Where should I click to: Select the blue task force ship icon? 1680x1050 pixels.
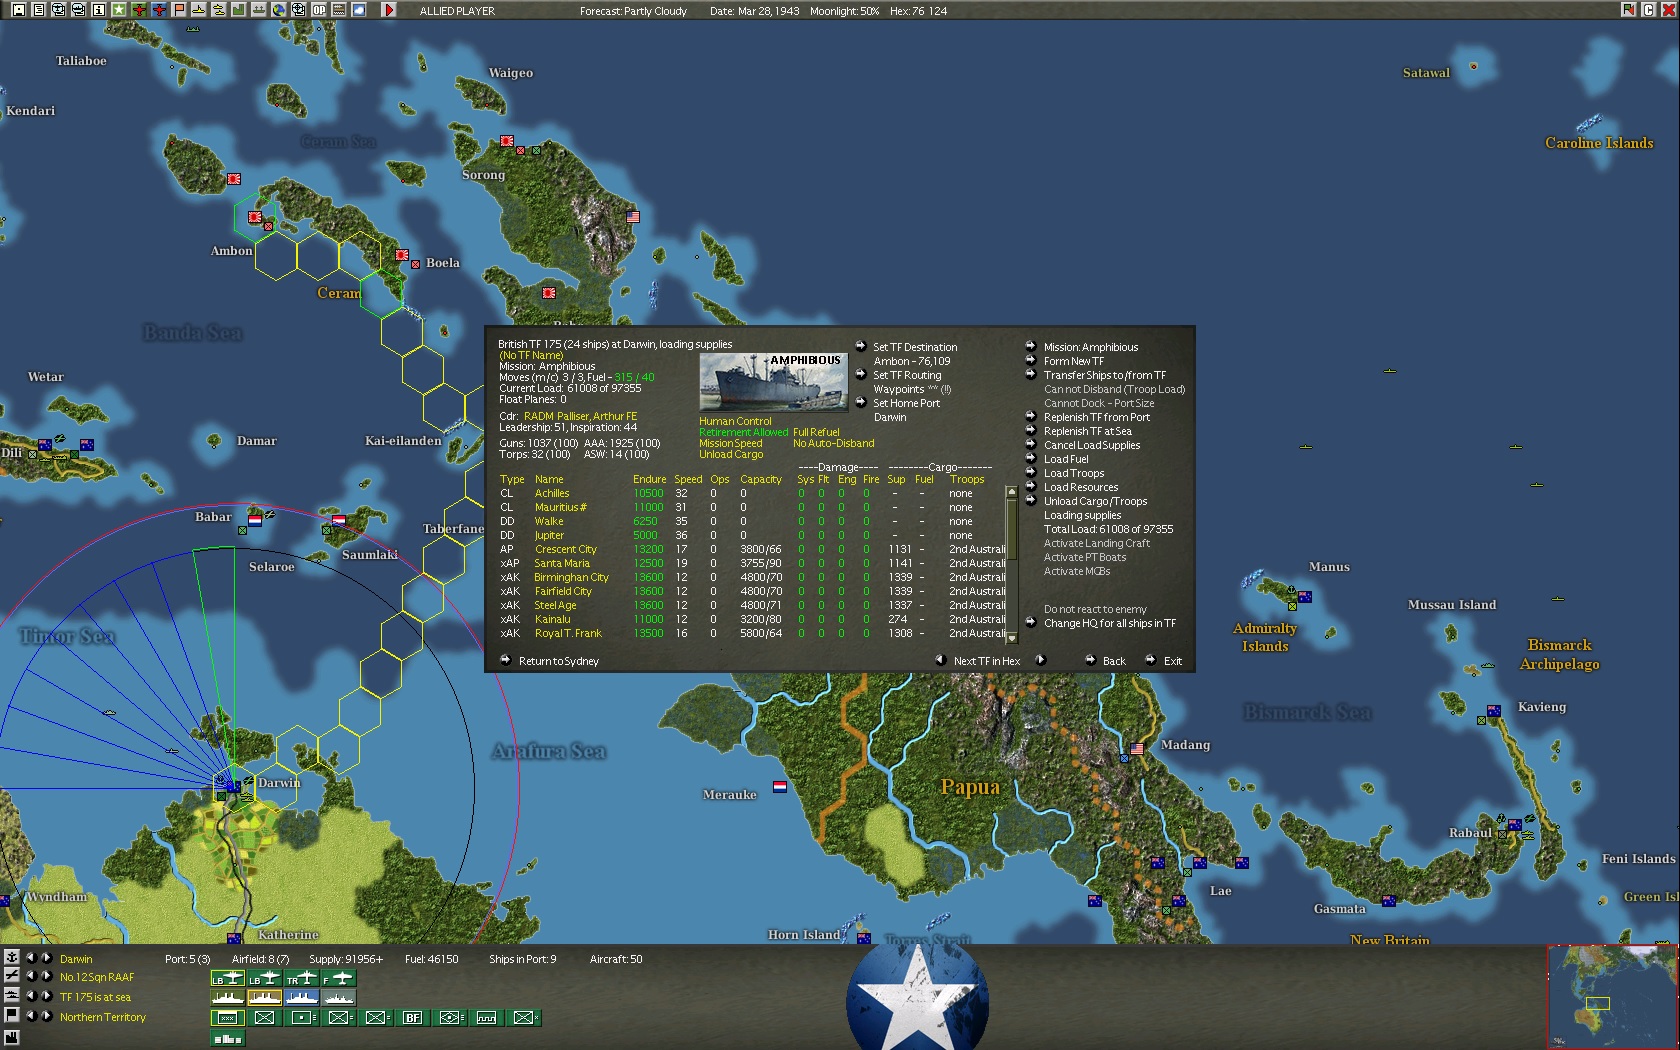click(x=302, y=997)
